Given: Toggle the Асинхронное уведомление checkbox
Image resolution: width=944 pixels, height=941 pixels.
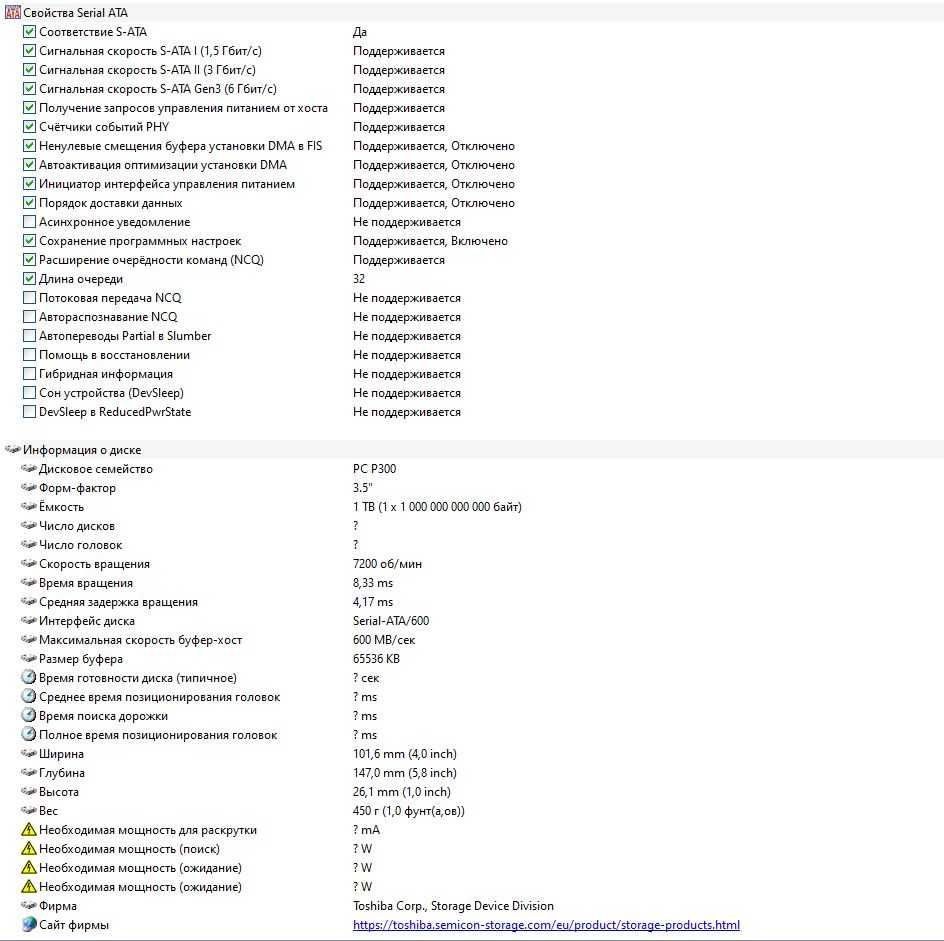Looking at the screenshot, I should coord(29,222).
